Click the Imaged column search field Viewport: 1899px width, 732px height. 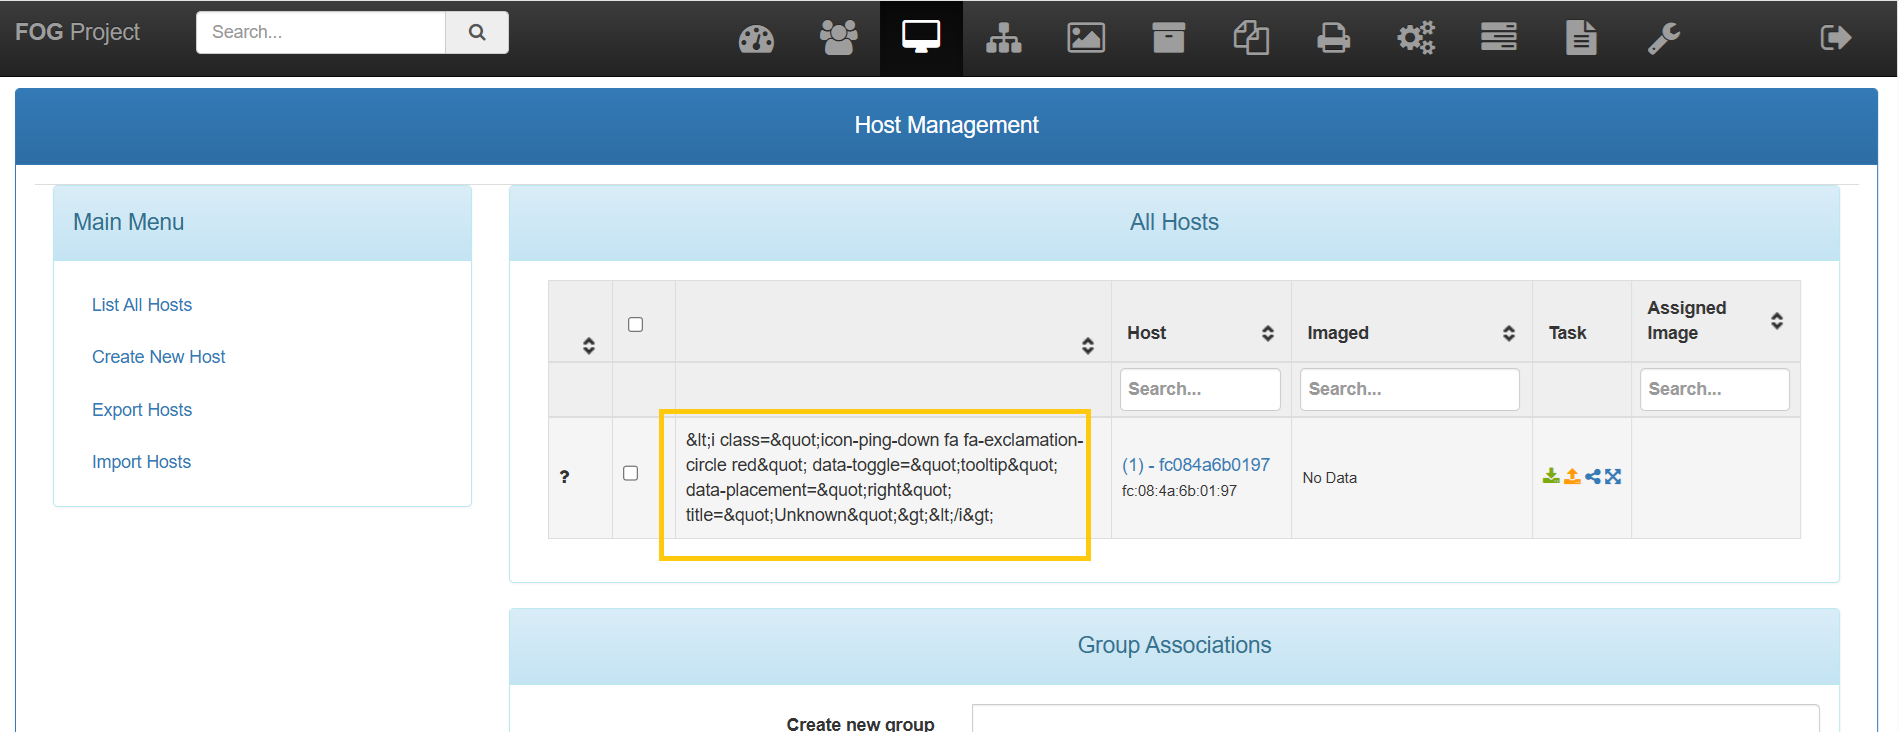(x=1410, y=389)
